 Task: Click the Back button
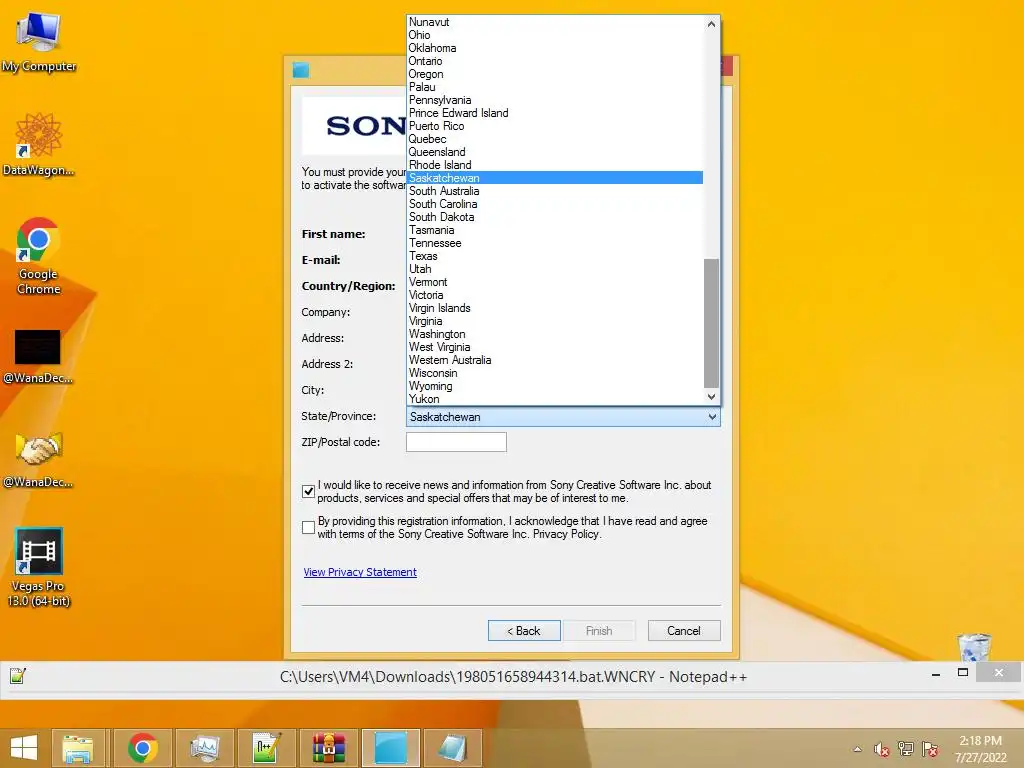click(x=524, y=631)
